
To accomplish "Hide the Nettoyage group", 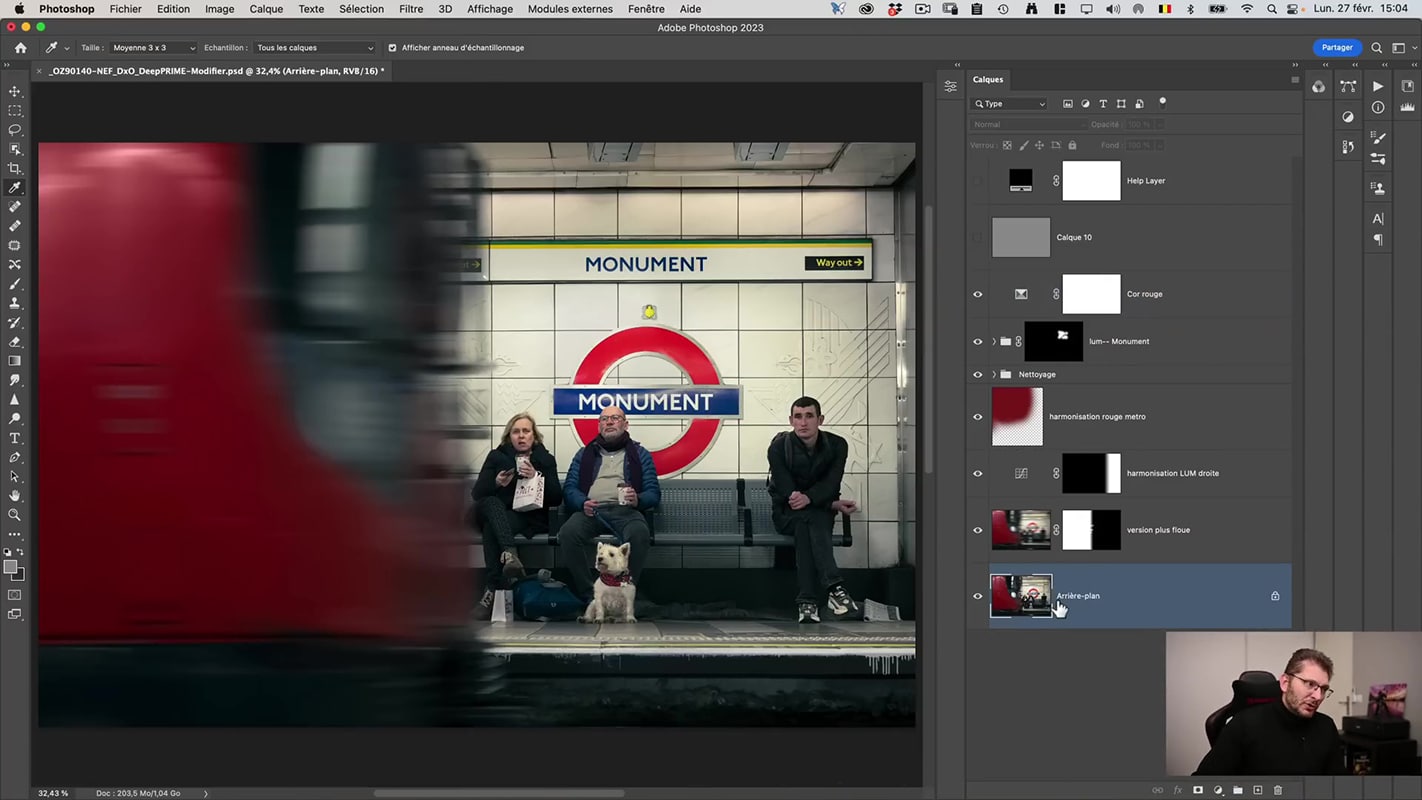I will pos(978,374).
